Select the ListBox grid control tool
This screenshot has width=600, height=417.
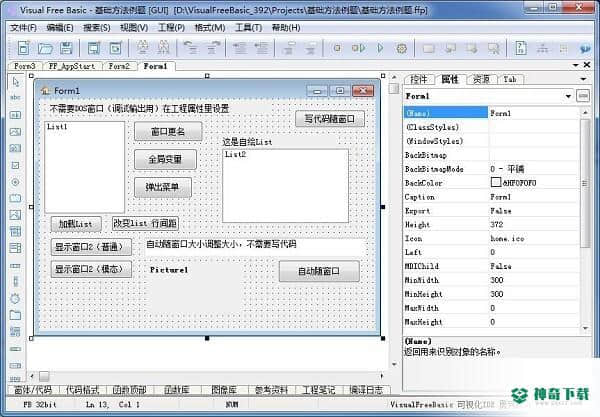[x=15, y=231]
